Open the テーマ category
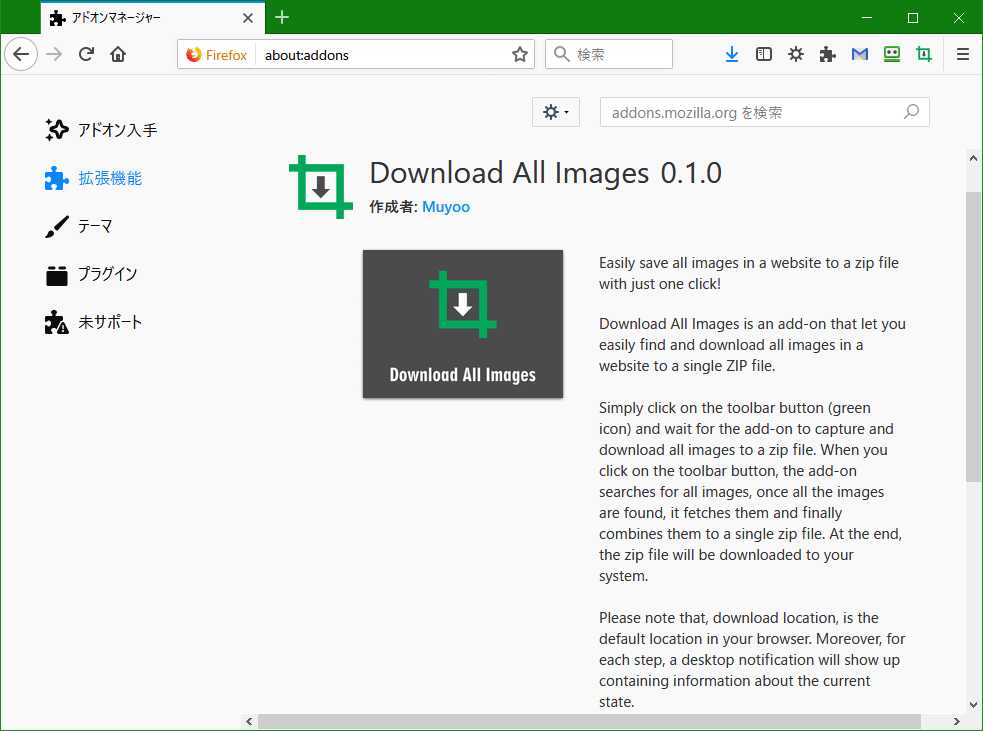The image size is (983, 731). click(x=78, y=226)
